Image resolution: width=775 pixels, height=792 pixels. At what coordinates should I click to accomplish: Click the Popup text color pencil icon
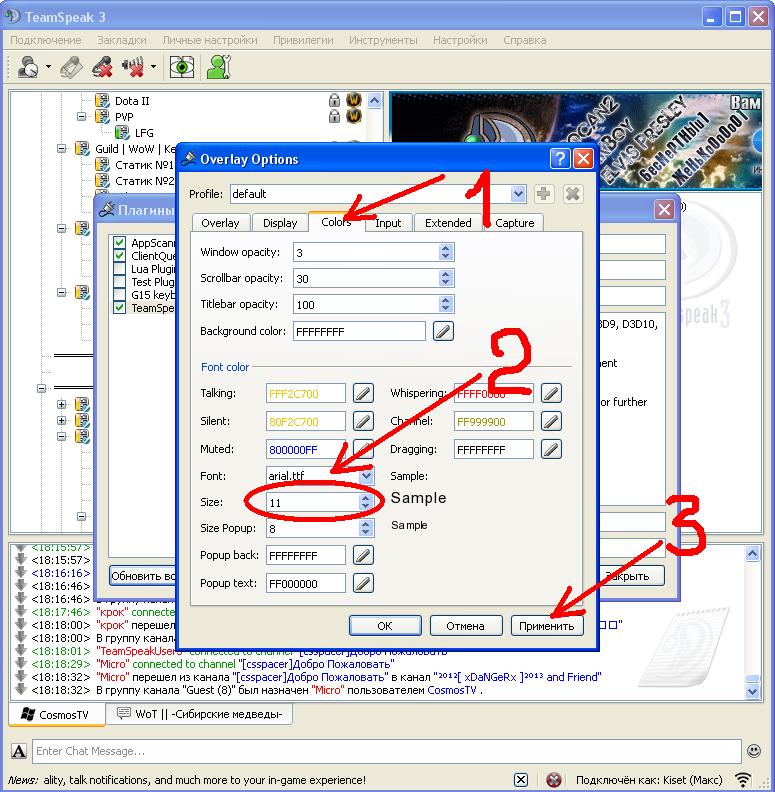point(363,583)
